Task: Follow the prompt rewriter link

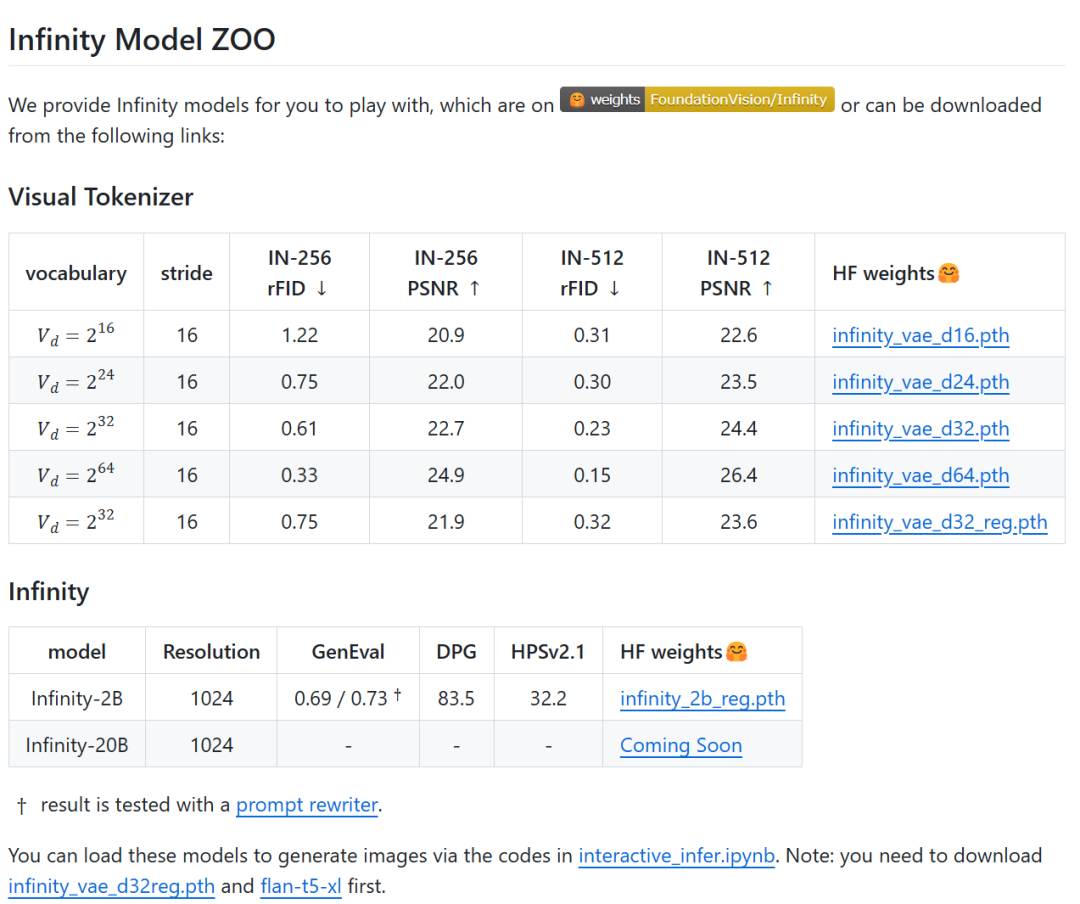Action: [x=307, y=805]
